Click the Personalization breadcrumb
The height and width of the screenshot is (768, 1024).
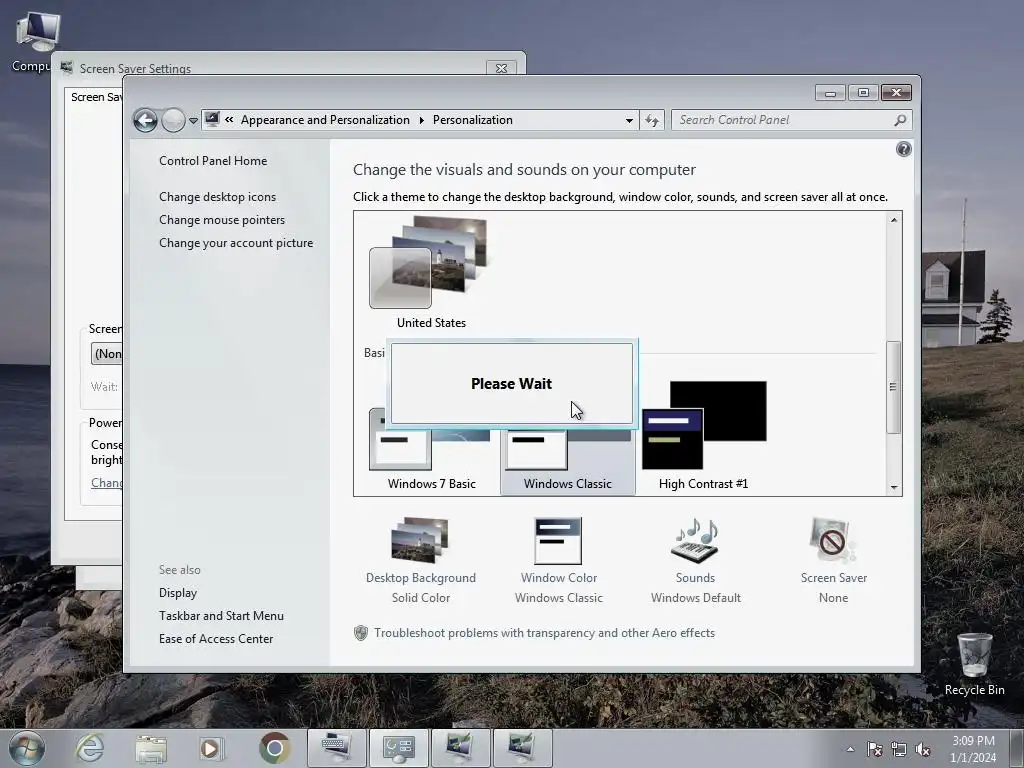tap(473, 120)
